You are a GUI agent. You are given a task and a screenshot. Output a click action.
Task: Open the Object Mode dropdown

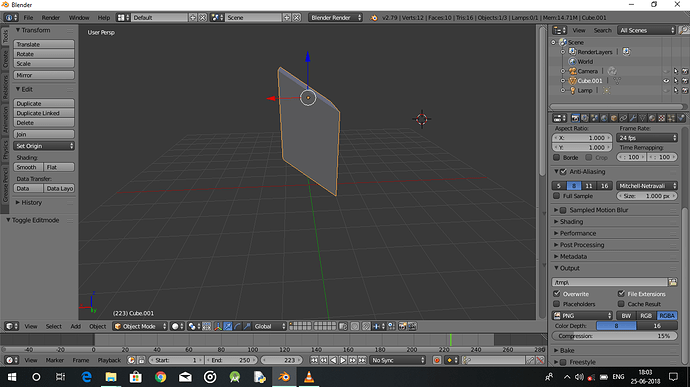coord(140,326)
